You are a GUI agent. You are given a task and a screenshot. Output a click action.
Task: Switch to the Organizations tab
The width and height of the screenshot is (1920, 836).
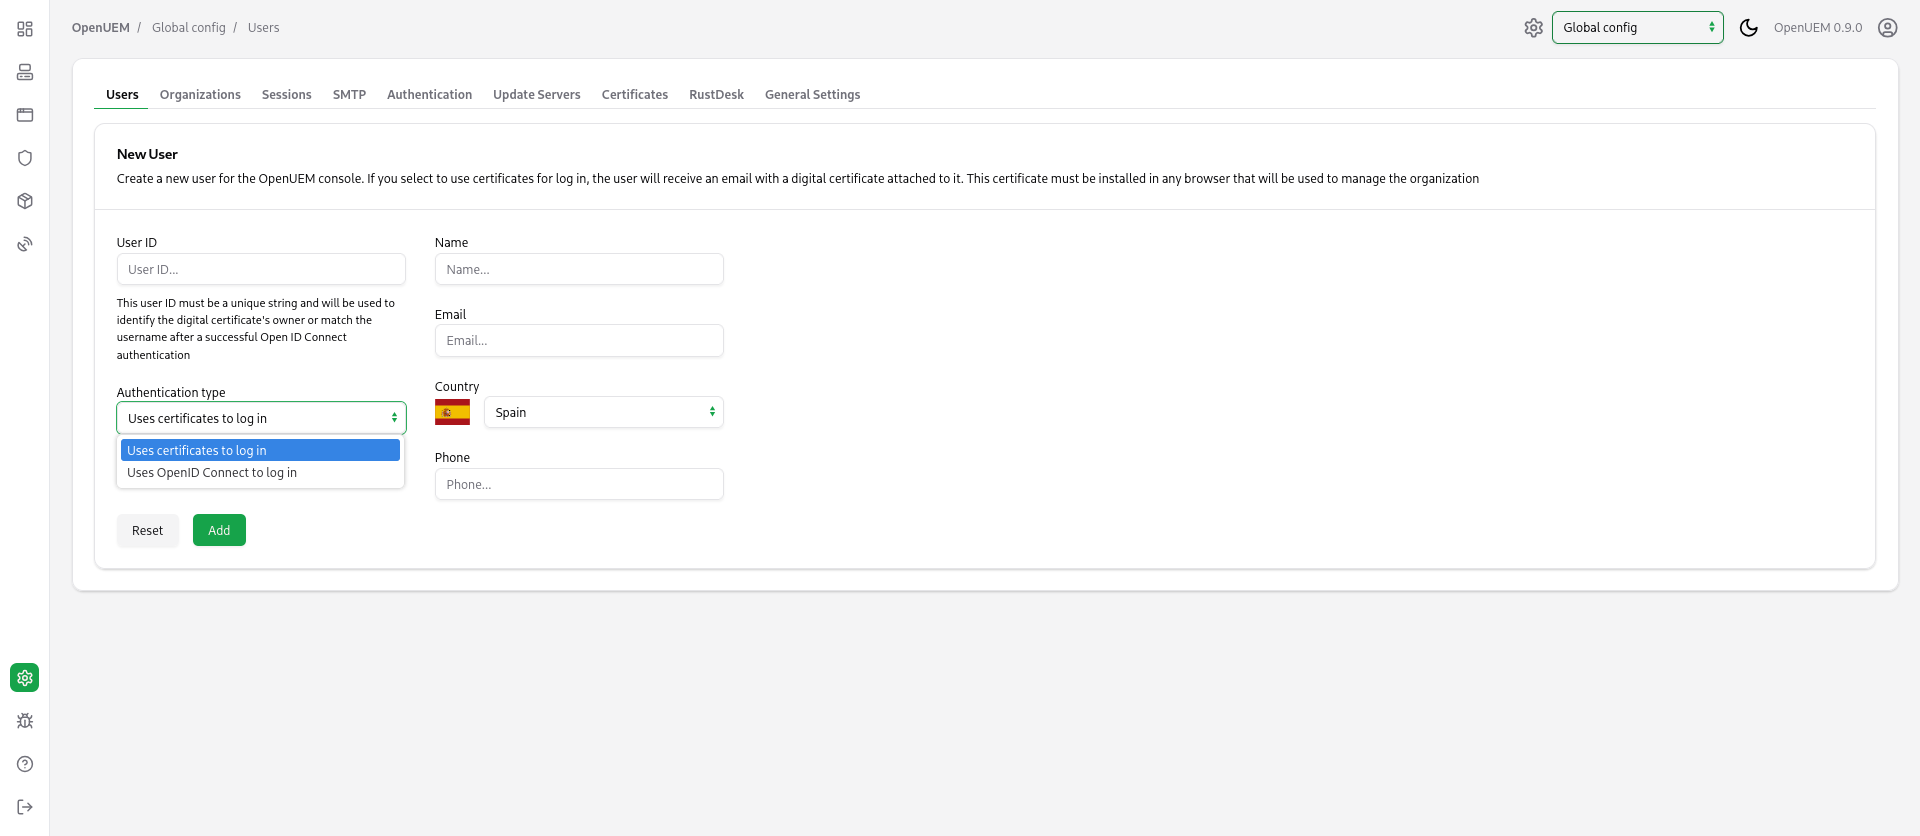pos(200,95)
